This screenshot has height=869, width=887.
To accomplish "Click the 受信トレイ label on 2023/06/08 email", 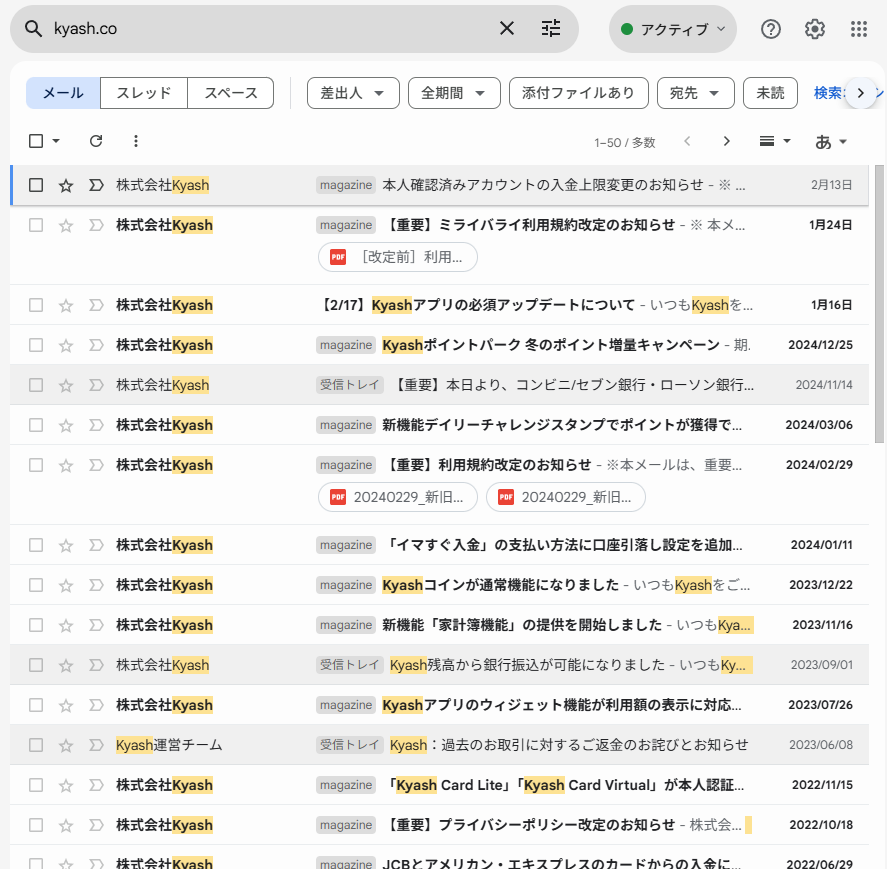I will point(350,745).
